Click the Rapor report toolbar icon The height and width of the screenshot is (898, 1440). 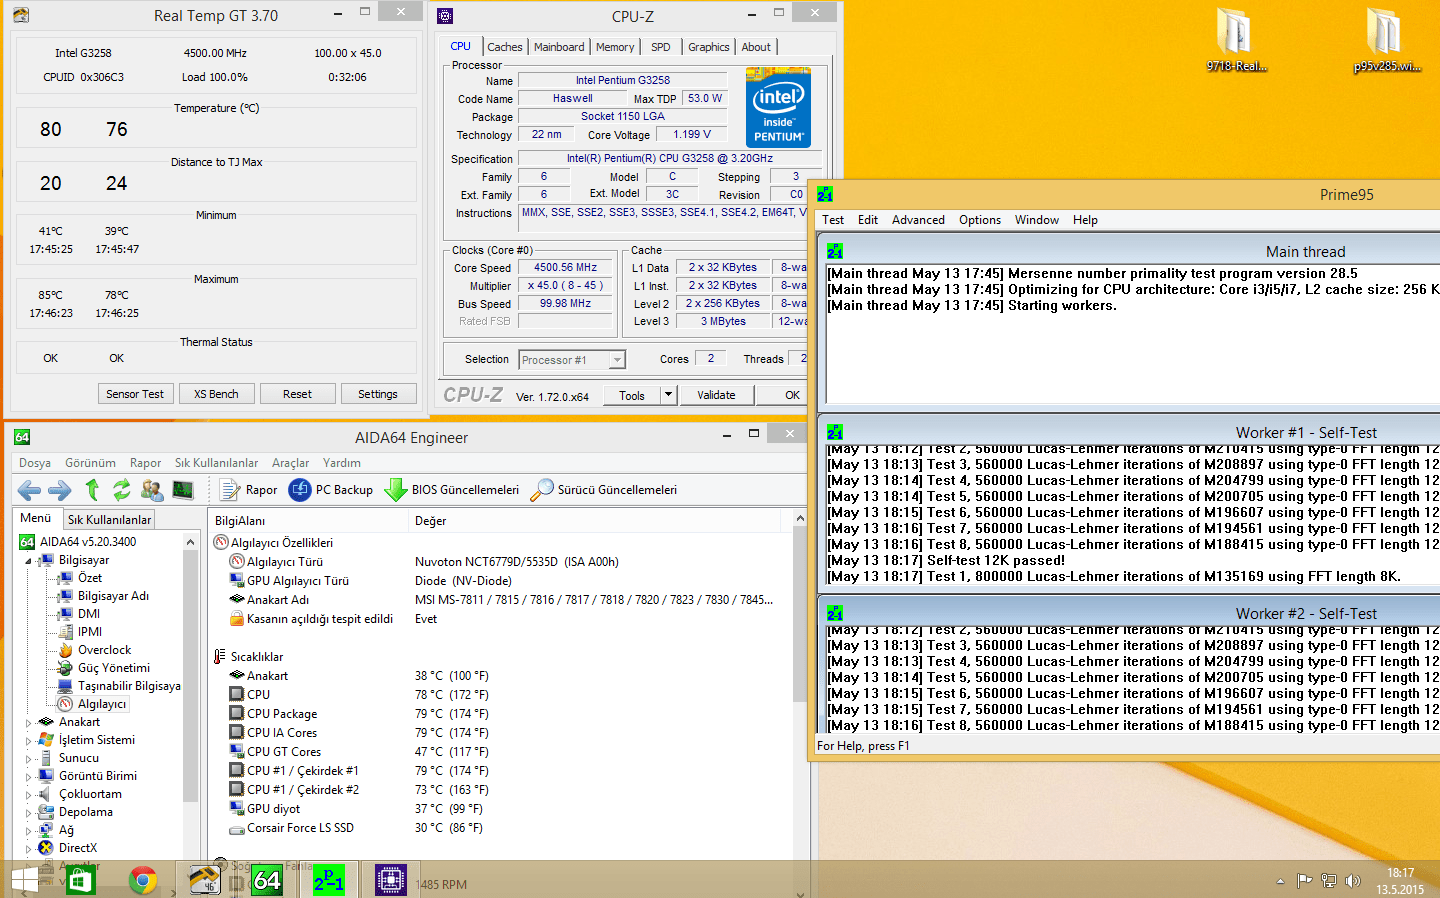pos(248,490)
